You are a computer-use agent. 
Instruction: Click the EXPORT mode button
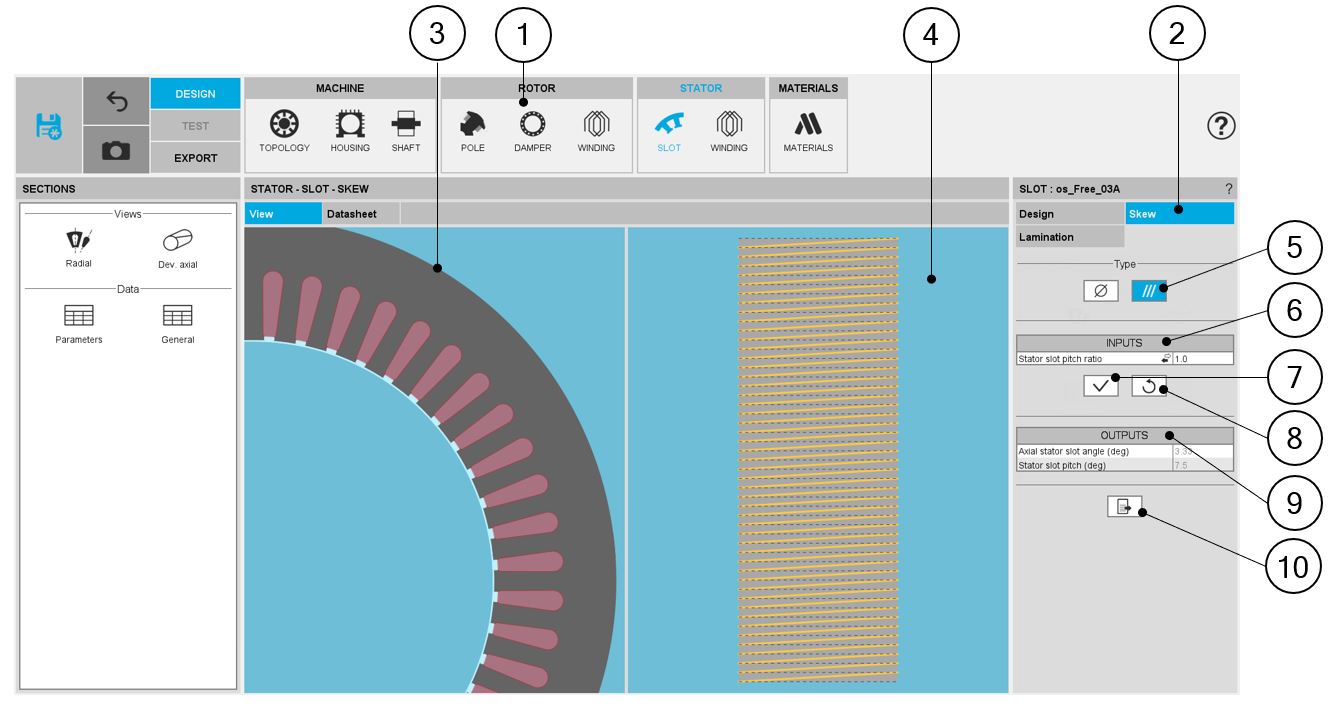click(195, 158)
